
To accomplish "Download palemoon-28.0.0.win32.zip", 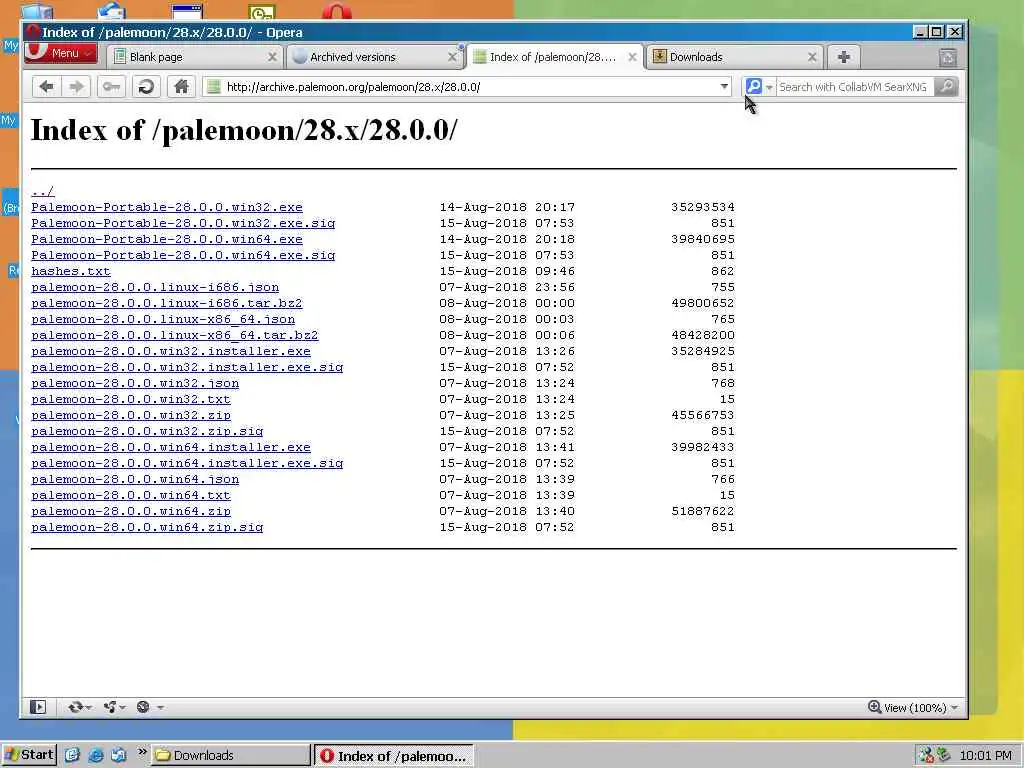I will pos(131,415).
